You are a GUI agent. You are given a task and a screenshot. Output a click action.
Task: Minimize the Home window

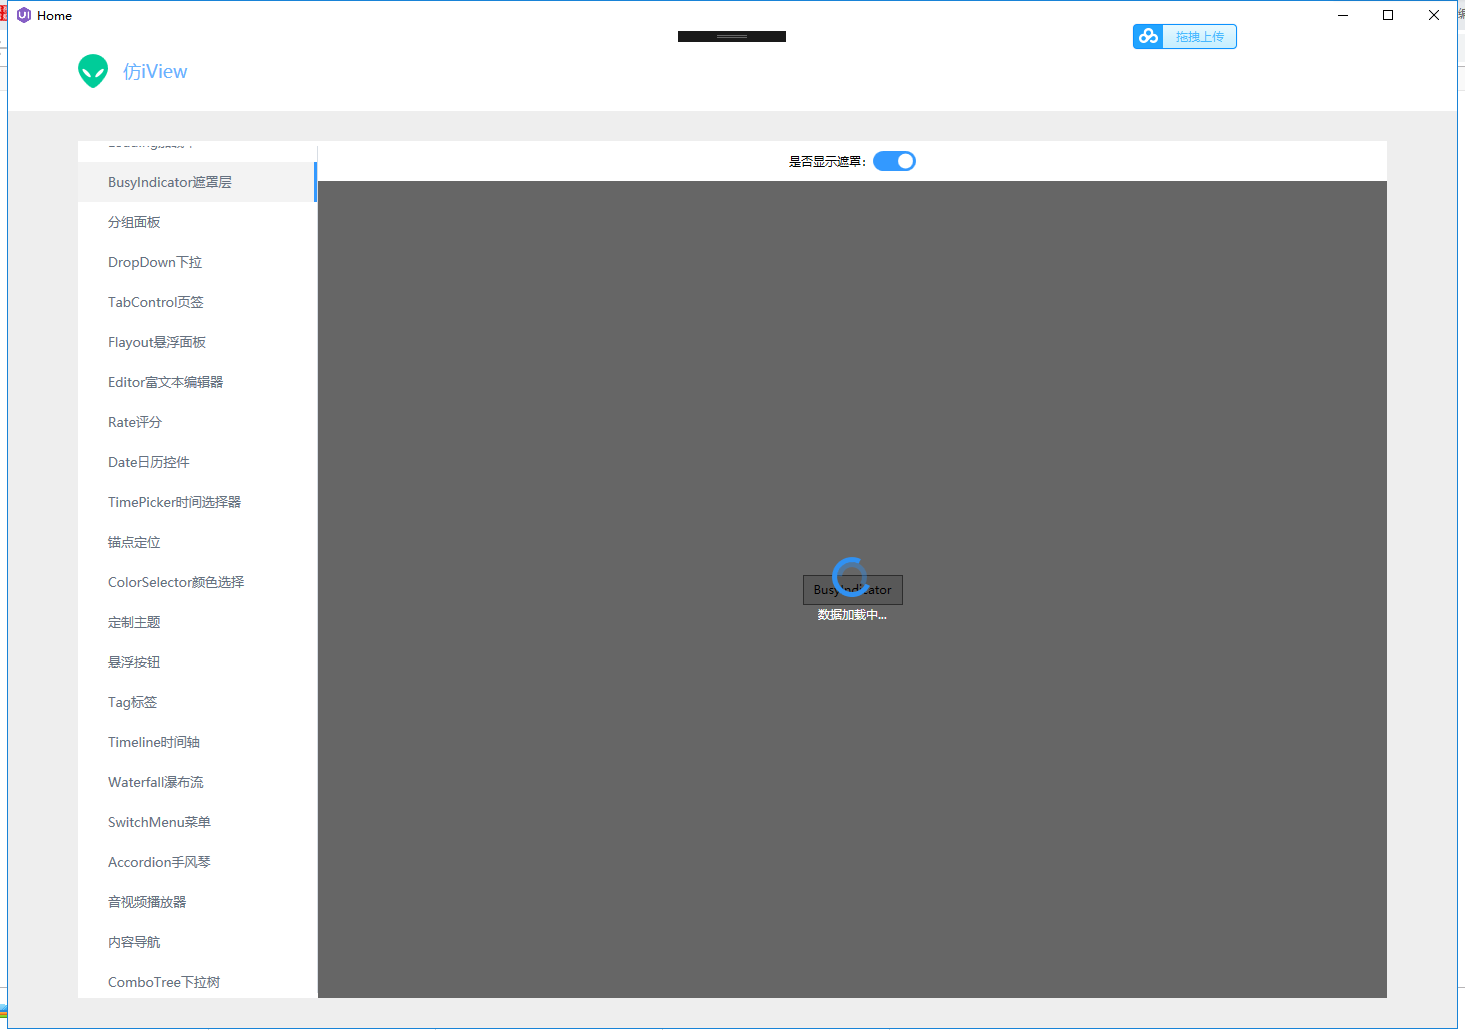click(1343, 15)
